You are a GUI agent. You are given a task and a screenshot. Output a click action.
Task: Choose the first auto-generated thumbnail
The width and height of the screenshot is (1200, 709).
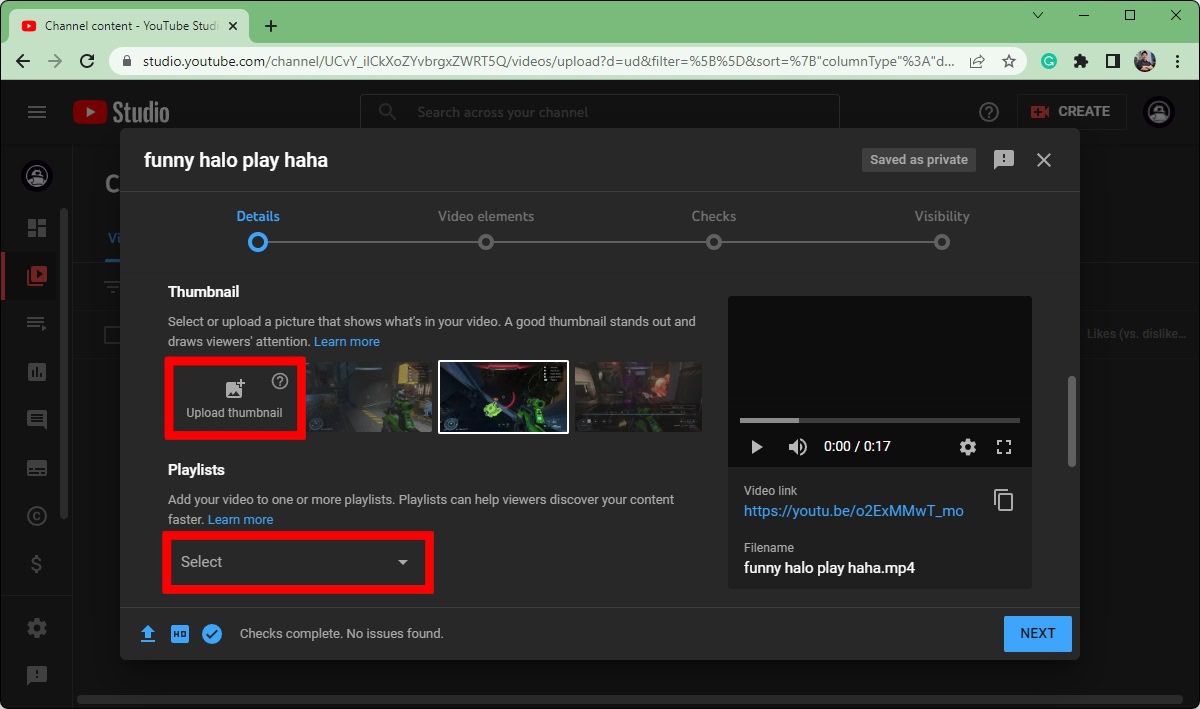pyautogui.click(x=369, y=397)
